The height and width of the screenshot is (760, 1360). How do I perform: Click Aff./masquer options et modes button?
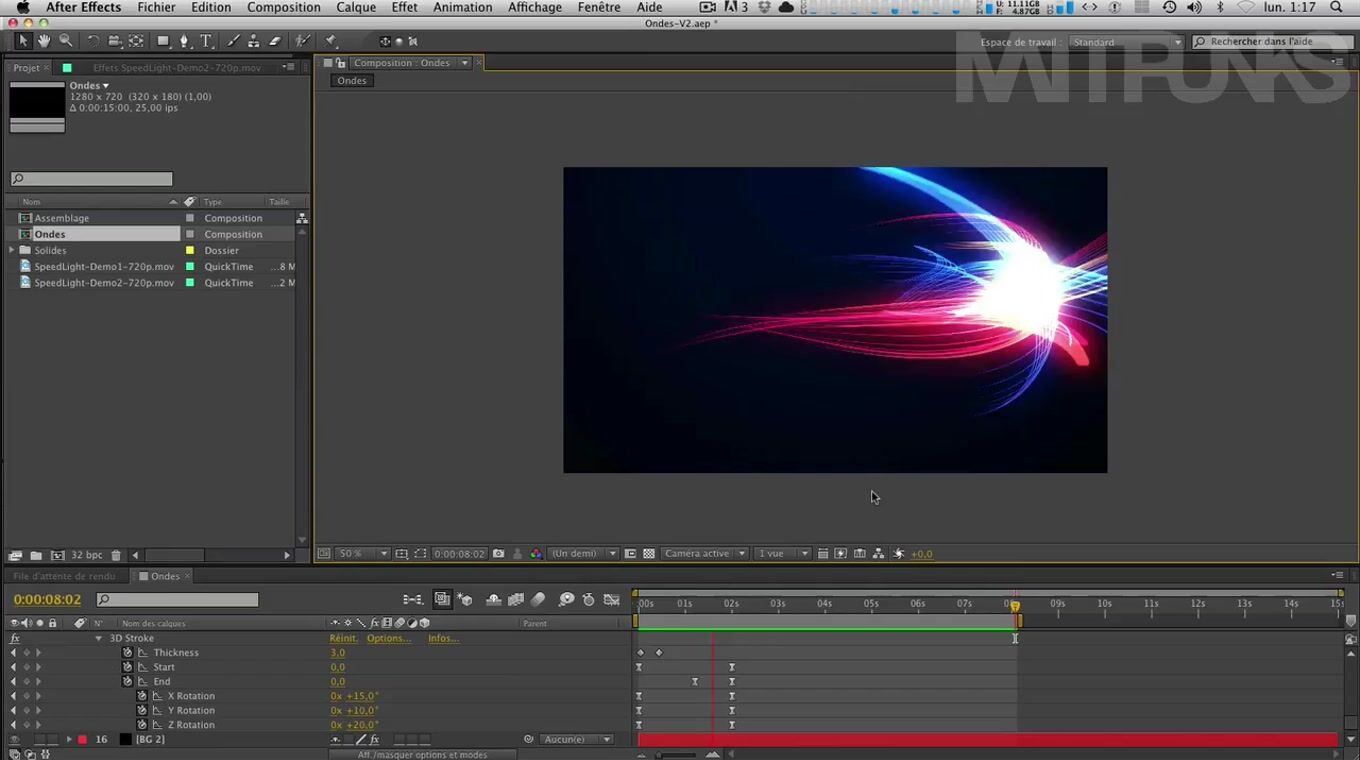pyautogui.click(x=422, y=755)
